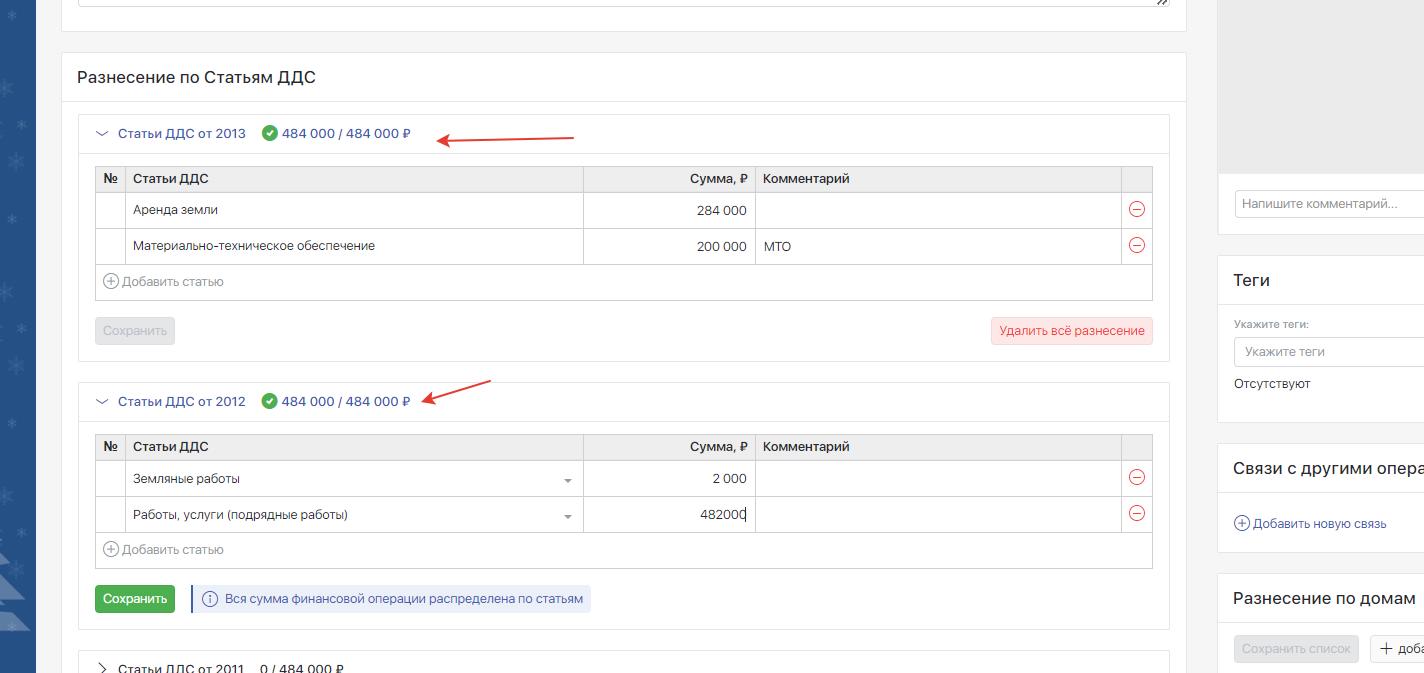Expand the Статьи ДДС от 2011 section
The image size is (1424, 673).
[102, 667]
